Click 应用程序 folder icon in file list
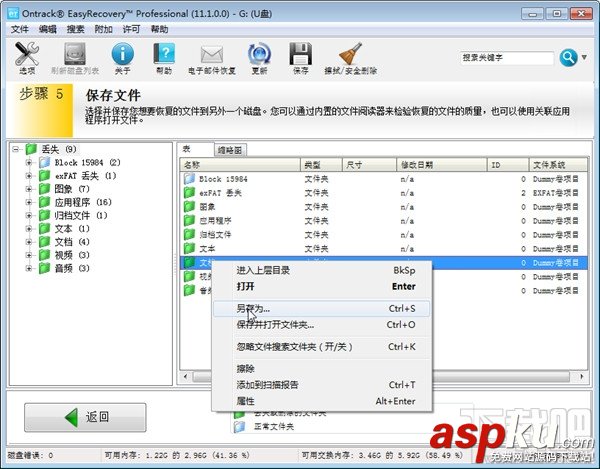The height and width of the screenshot is (469, 600). point(189,221)
